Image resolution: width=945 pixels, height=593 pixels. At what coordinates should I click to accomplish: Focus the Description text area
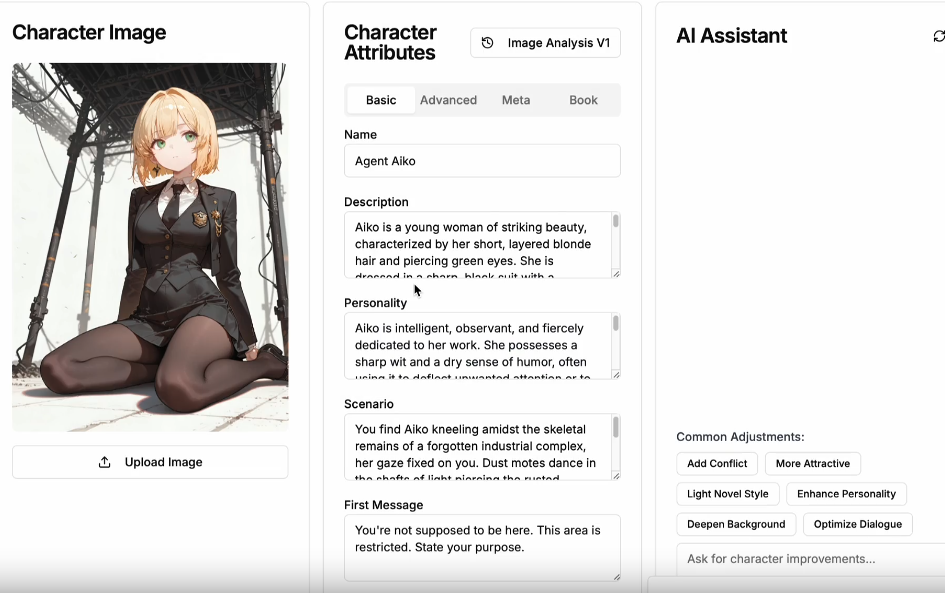[x=477, y=245]
